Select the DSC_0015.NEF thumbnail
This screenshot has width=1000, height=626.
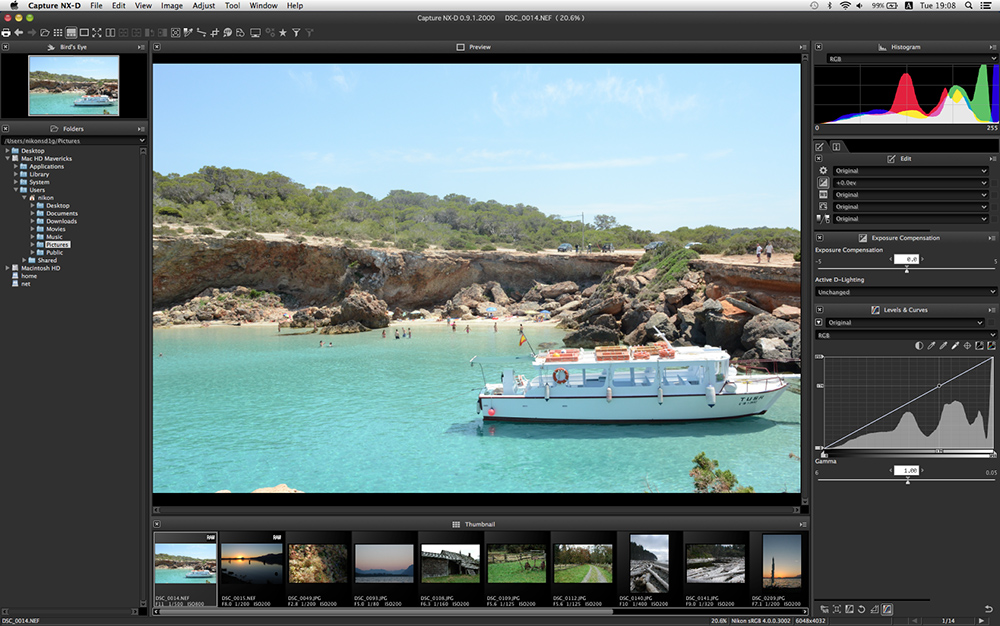(251, 563)
